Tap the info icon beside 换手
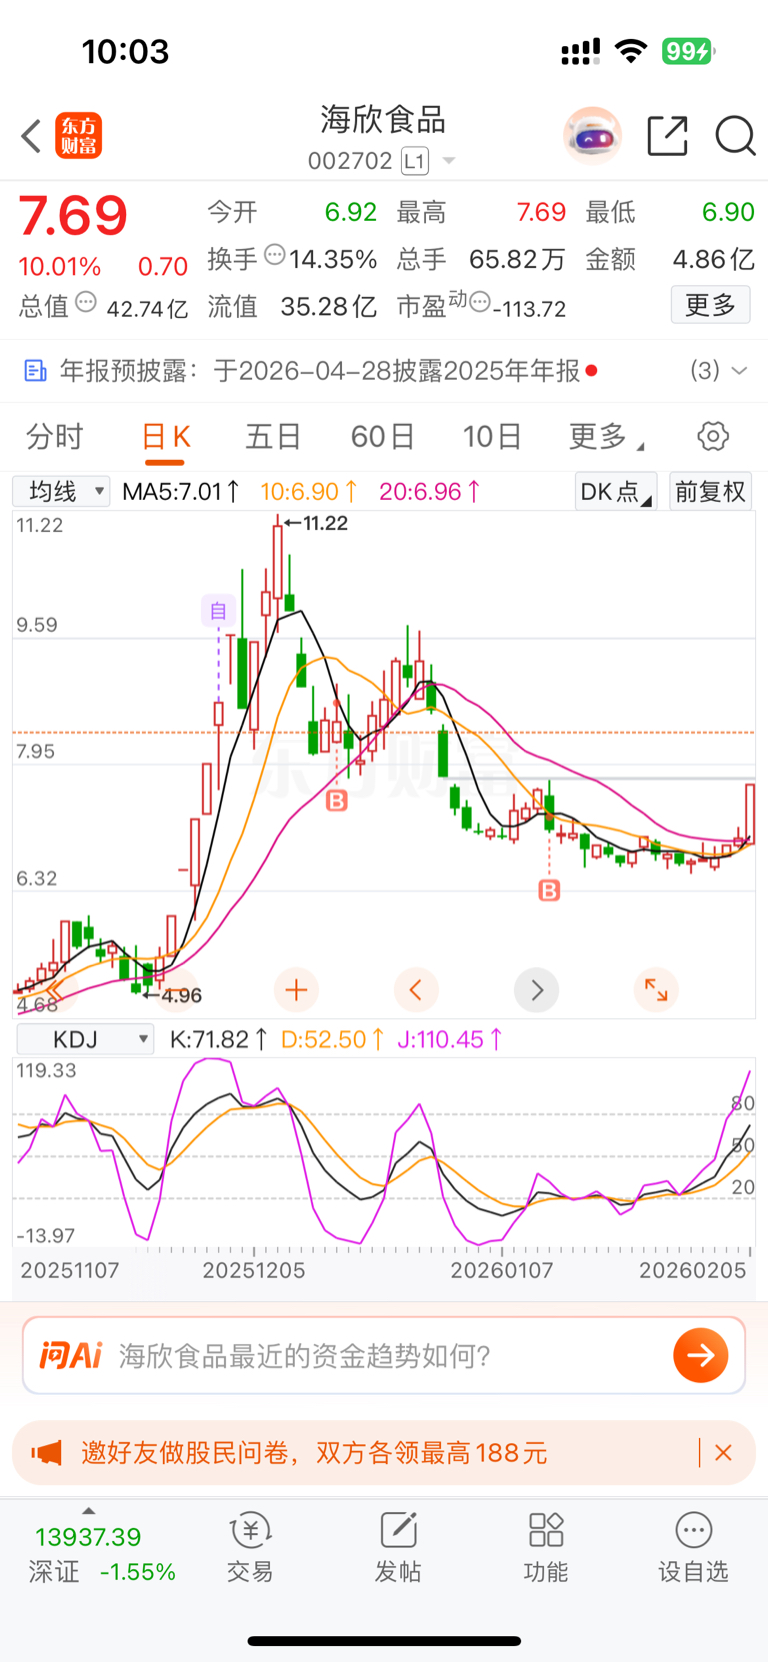 click(275, 255)
